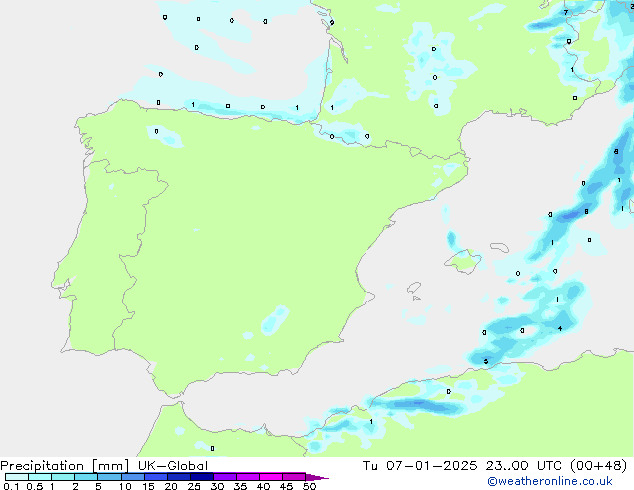
Task: Click the legend label '30'
Action: (x=217, y=486)
